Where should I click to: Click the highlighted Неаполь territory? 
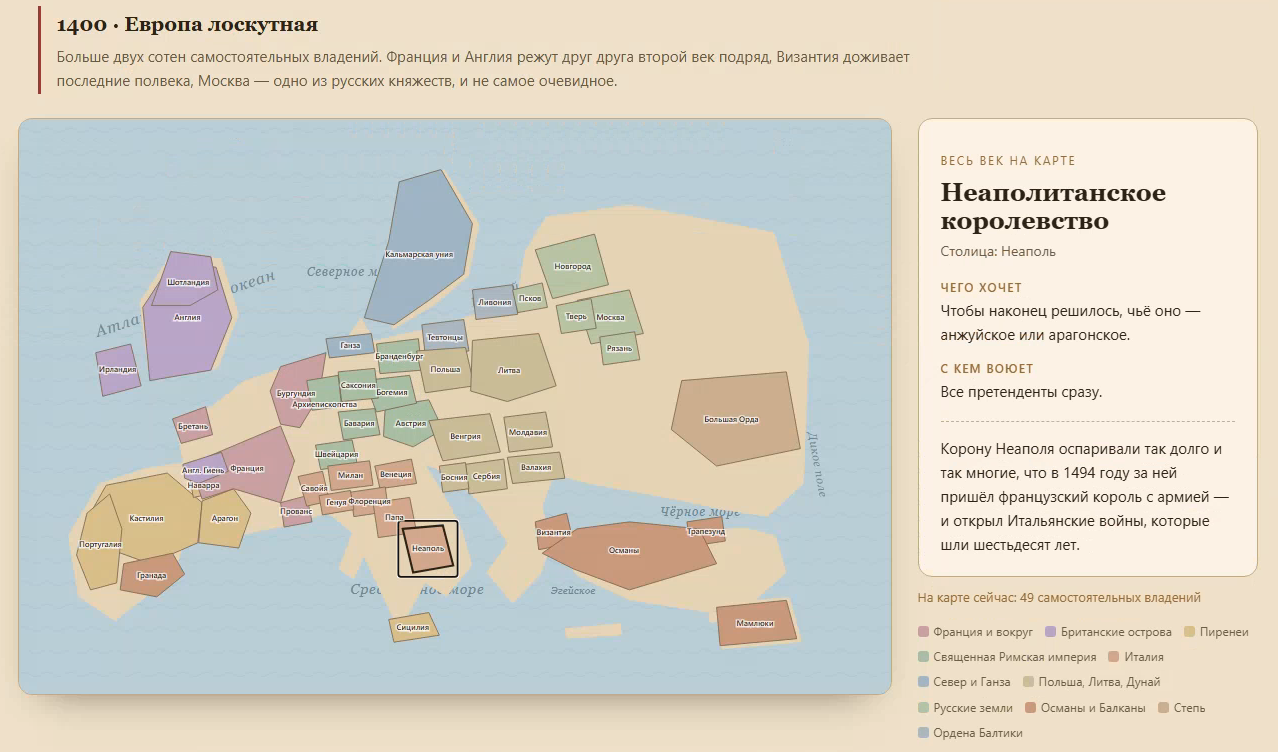tap(428, 548)
